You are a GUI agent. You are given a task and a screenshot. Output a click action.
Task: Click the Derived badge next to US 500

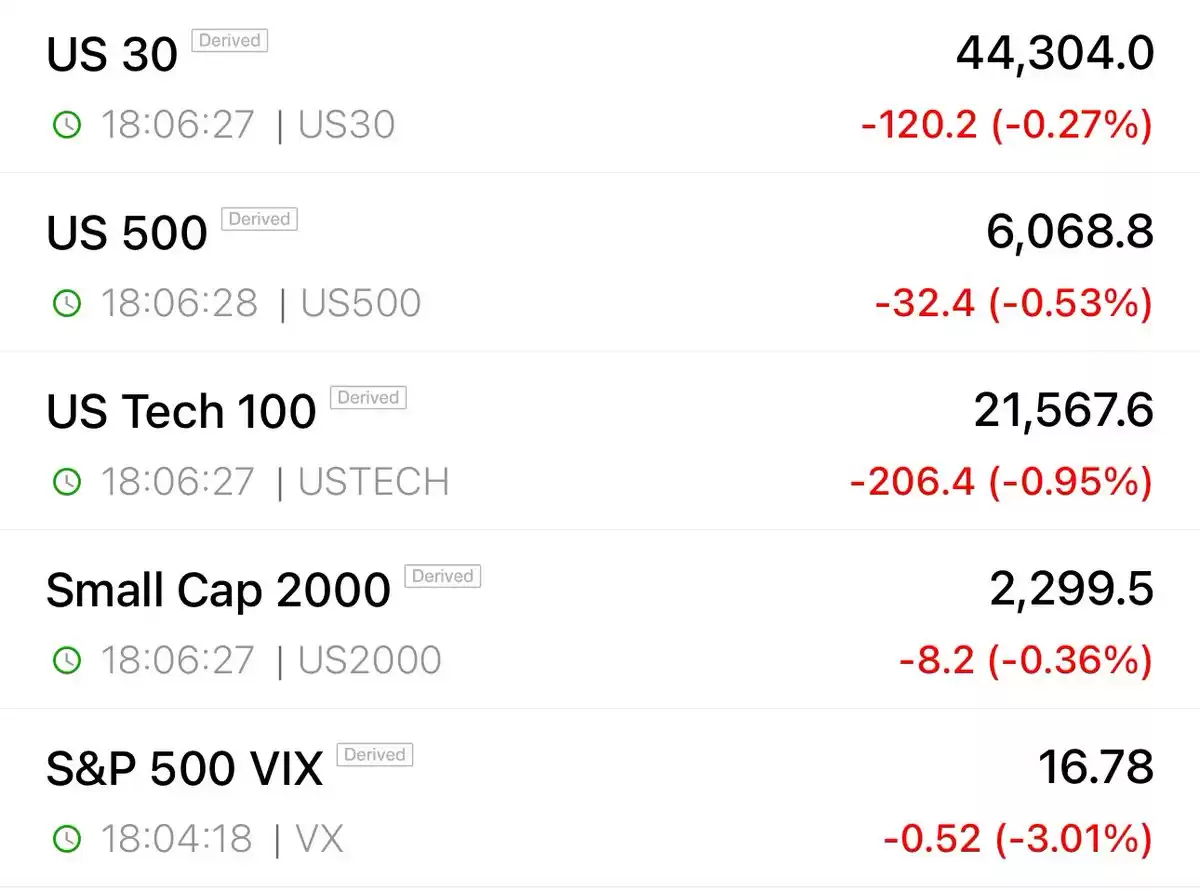click(259, 219)
